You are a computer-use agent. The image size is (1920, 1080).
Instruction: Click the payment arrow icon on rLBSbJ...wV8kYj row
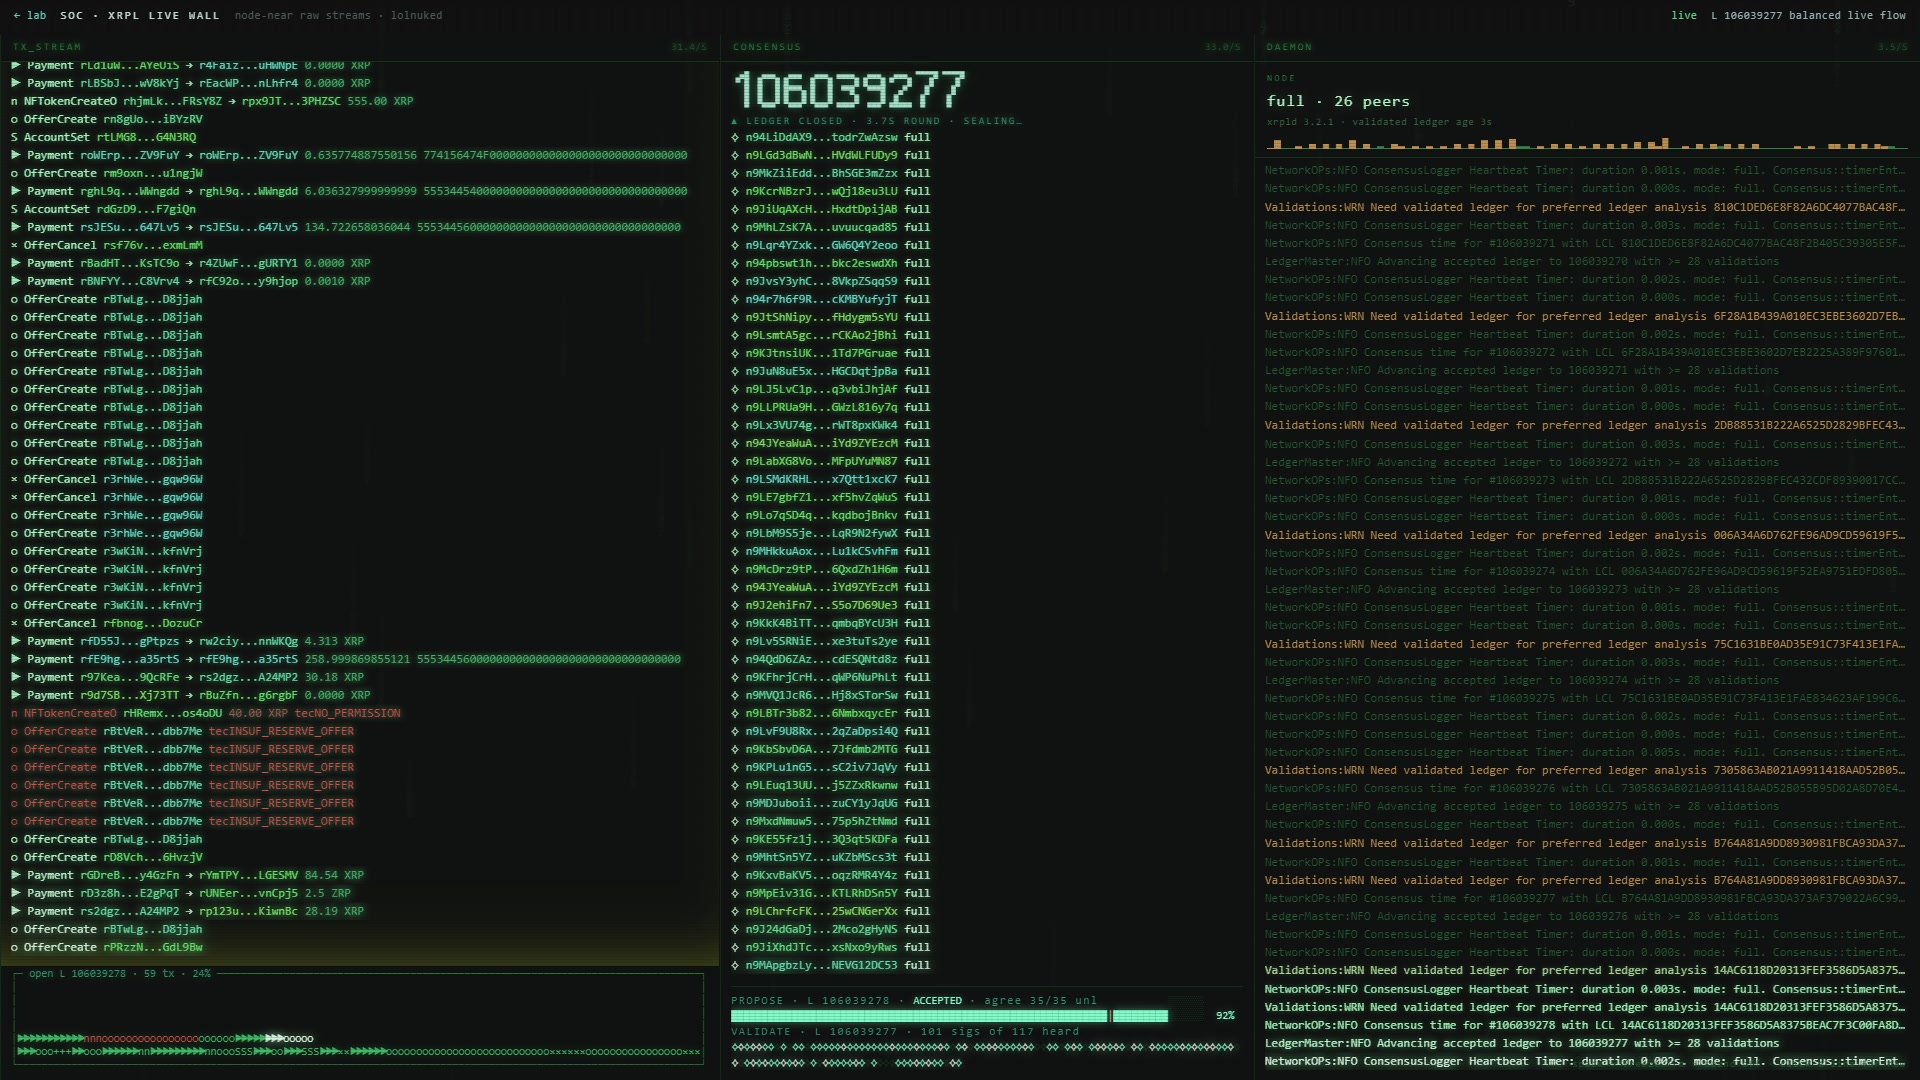pos(15,83)
